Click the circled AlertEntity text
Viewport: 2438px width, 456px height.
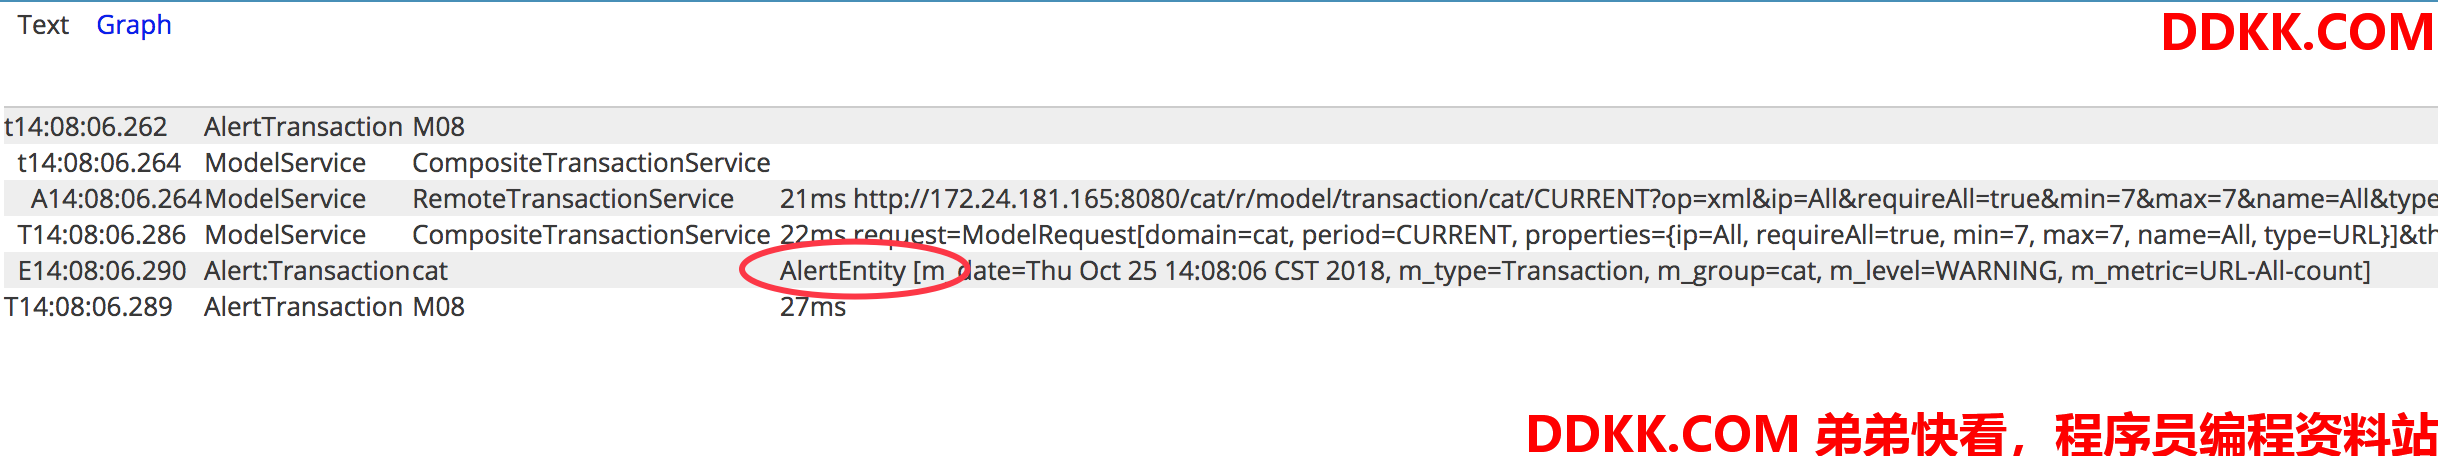click(x=843, y=271)
